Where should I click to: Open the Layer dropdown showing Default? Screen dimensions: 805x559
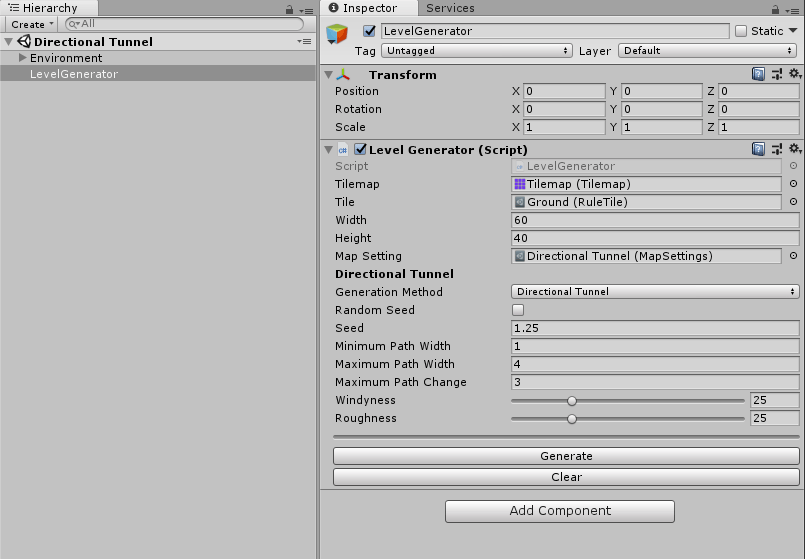[x=707, y=50]
